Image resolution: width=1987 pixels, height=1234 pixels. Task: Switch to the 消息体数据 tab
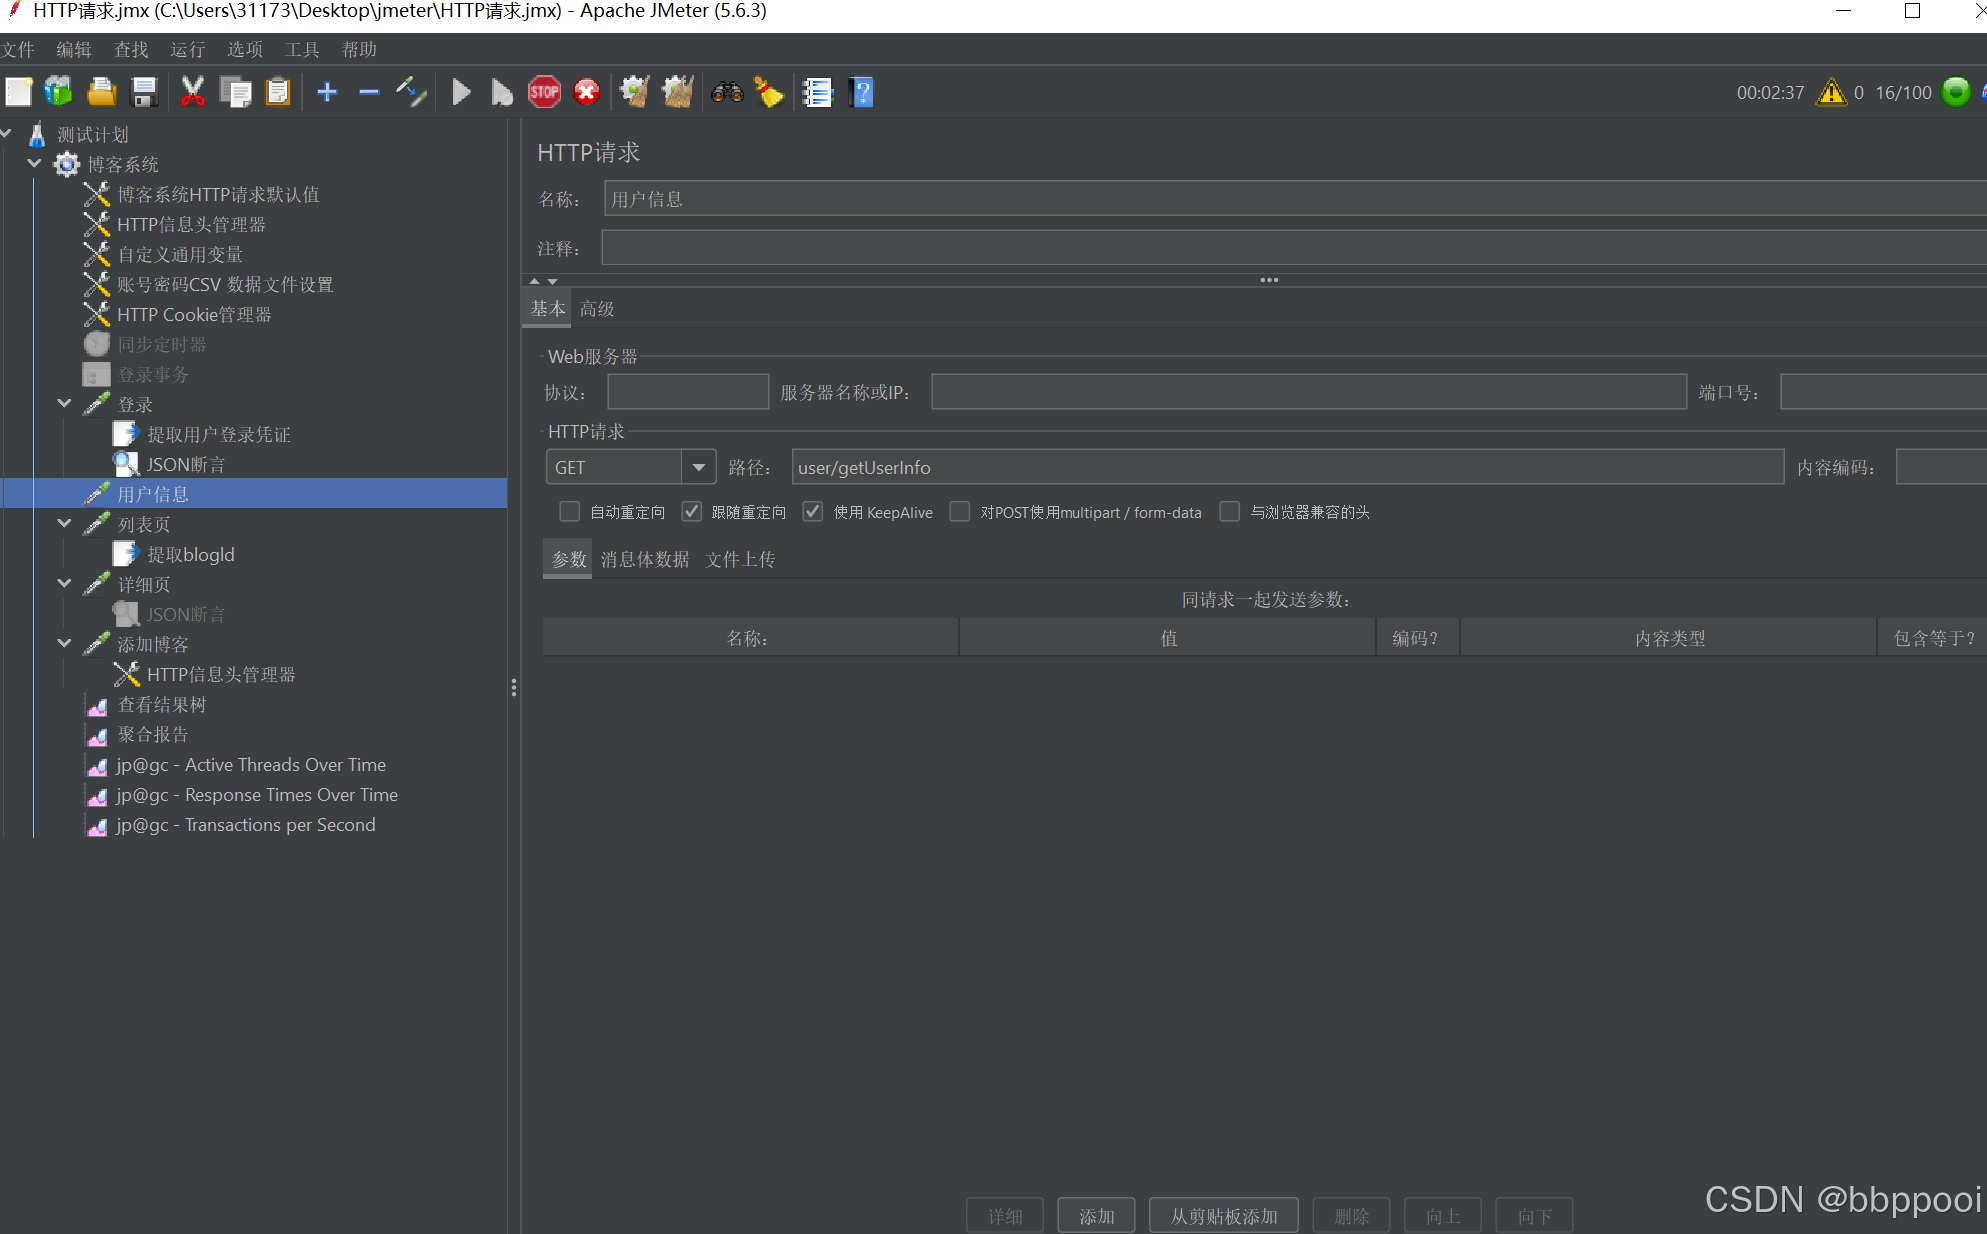coord(645,560)
